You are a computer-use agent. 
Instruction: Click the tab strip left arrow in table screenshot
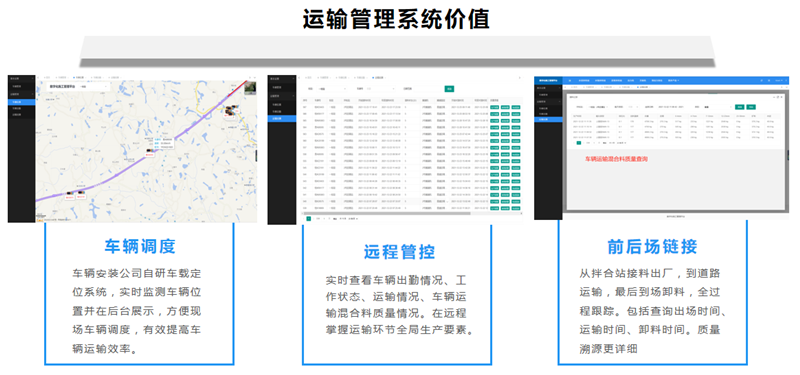click(x=300, y=78)
